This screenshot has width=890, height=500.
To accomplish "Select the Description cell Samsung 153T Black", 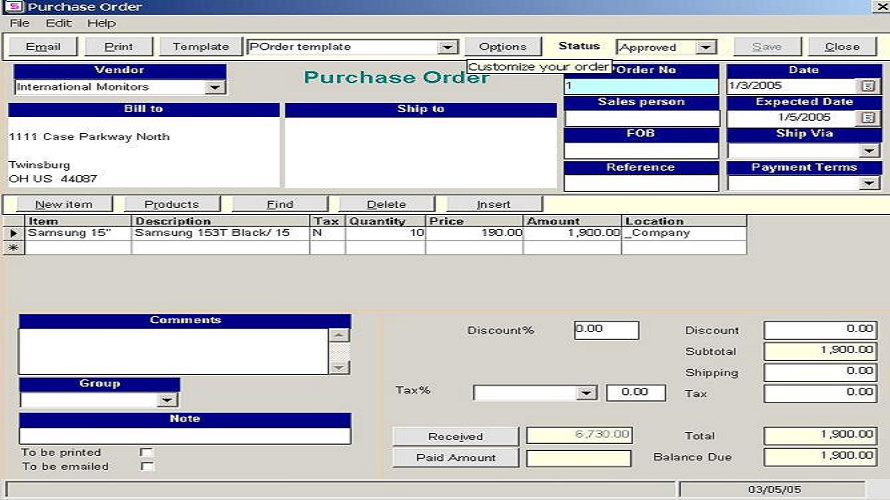I will [x=220, y=233].
